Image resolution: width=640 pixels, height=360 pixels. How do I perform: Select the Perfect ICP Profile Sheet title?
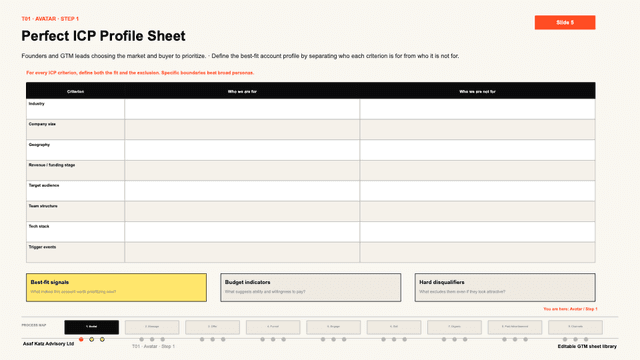pos(103,36)
